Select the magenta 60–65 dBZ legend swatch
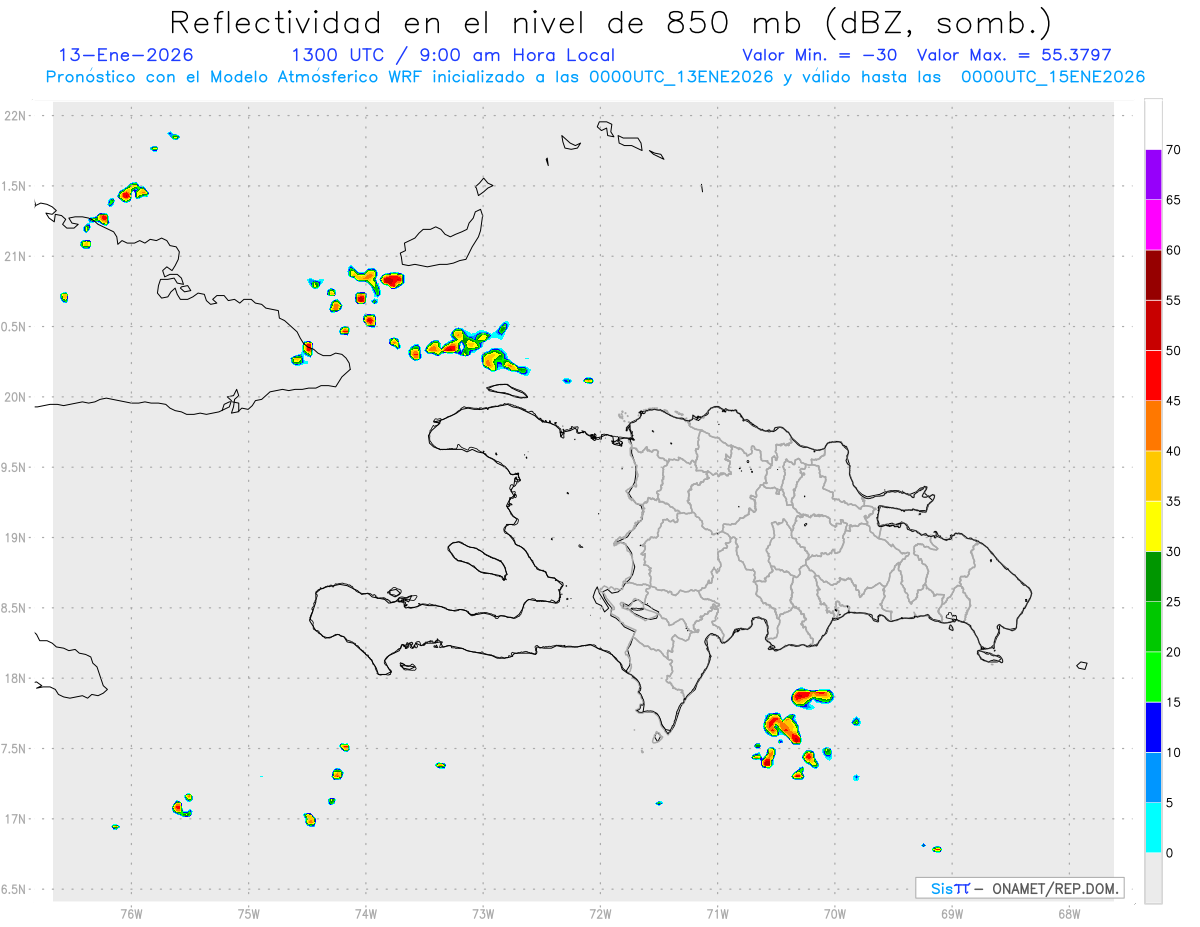 (1153, 225)
